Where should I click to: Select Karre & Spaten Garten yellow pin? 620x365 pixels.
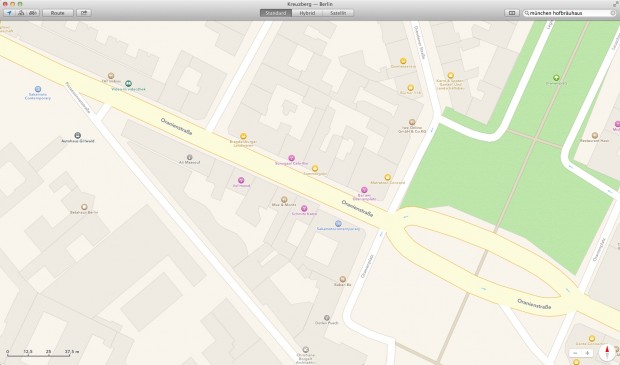[450, 75]
